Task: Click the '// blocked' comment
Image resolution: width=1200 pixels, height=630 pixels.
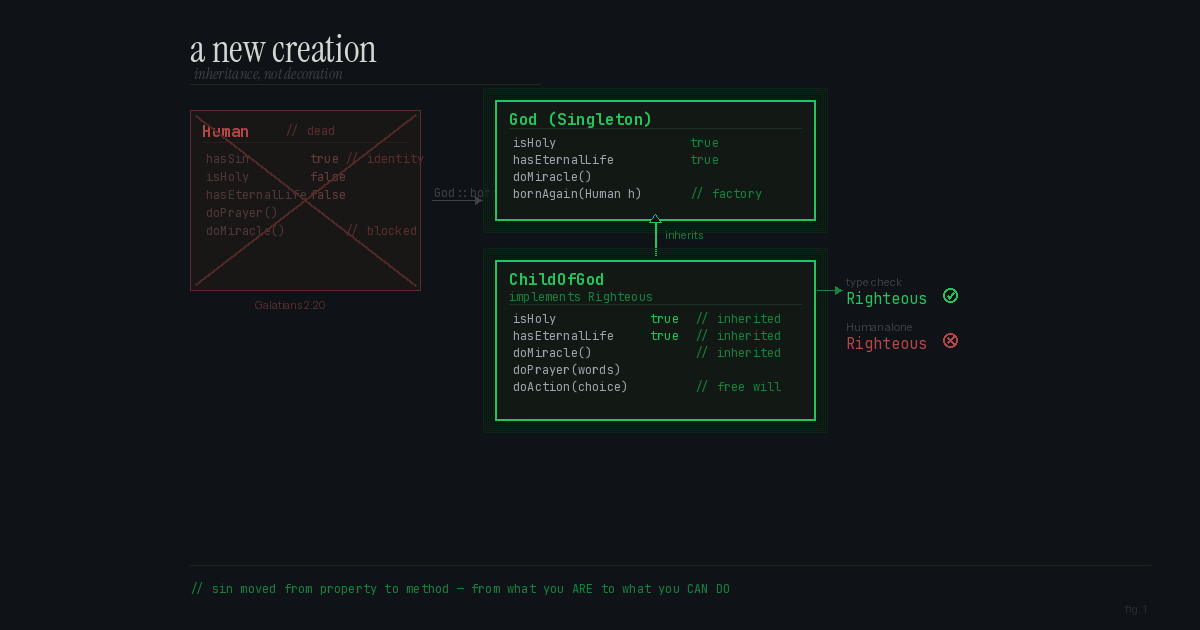Action: coord(381,231)
